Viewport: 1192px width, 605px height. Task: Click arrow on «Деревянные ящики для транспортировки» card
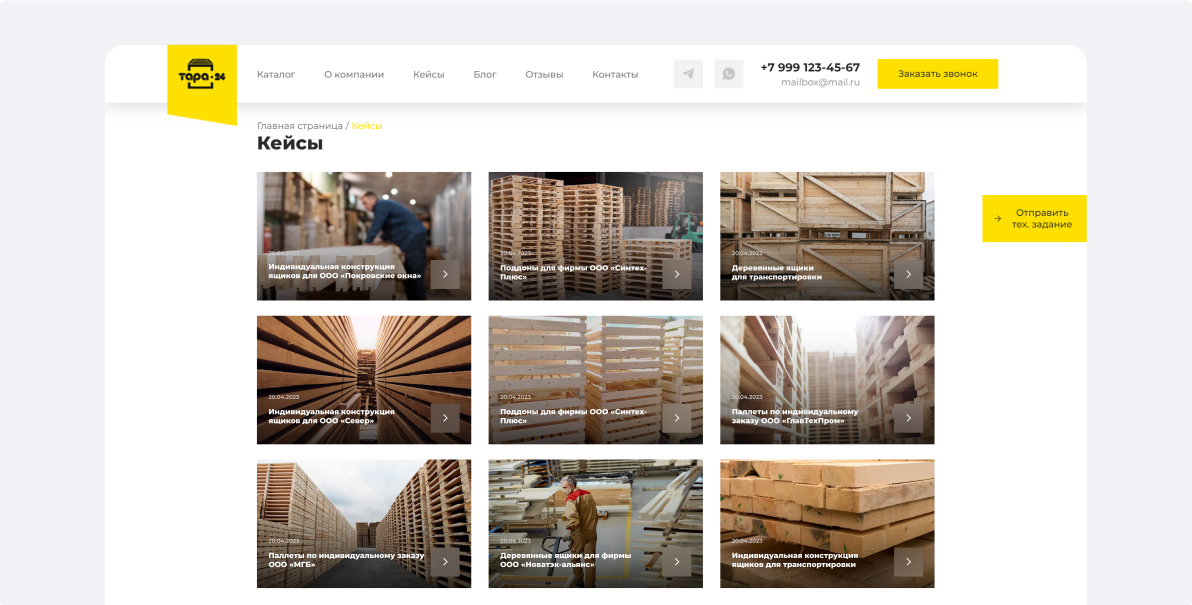click(x=908, y=274)
